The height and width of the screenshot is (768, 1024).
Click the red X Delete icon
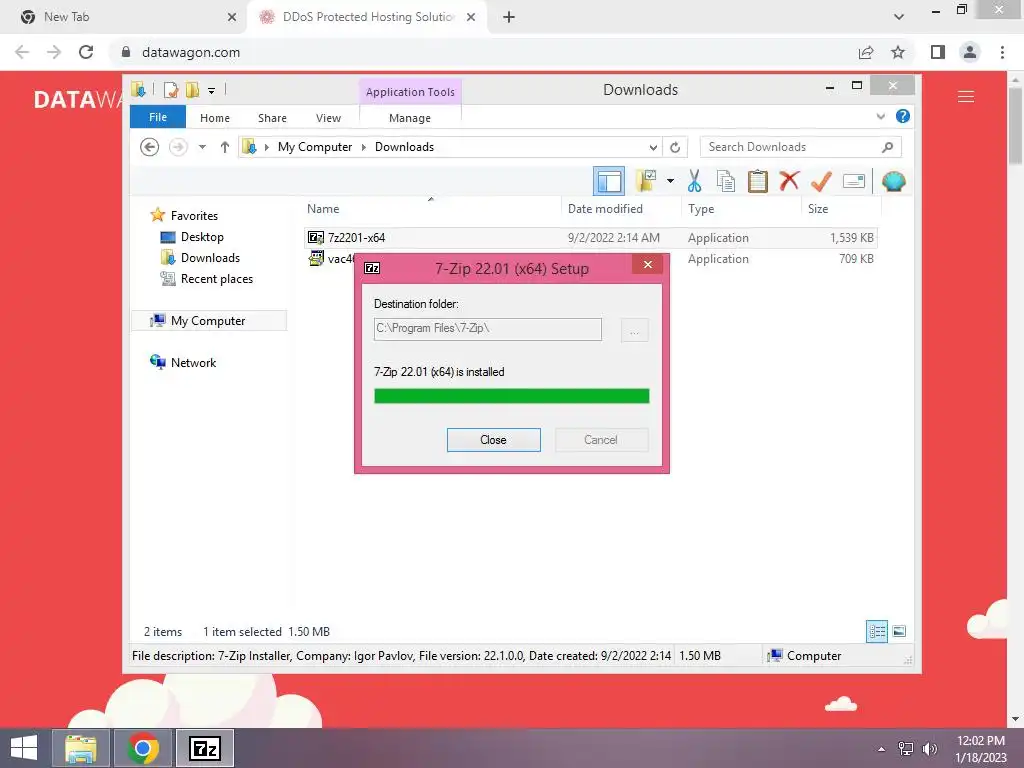pos(789,180)
